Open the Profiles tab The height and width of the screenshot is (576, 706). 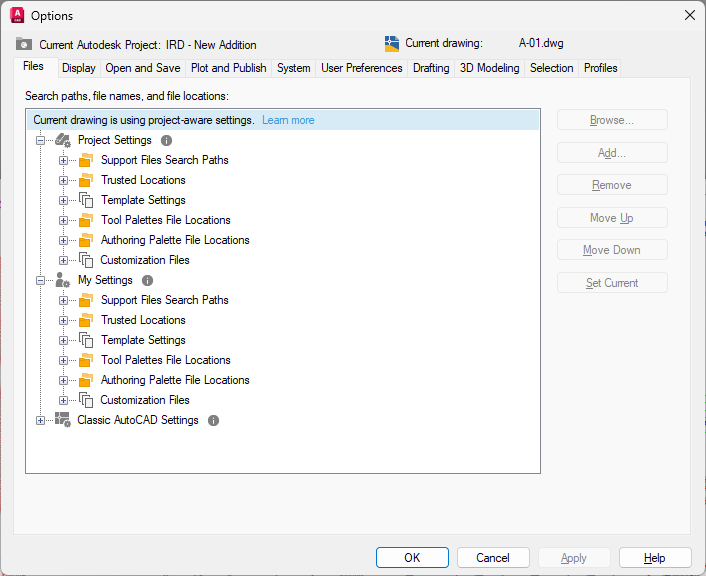point(600,68)
